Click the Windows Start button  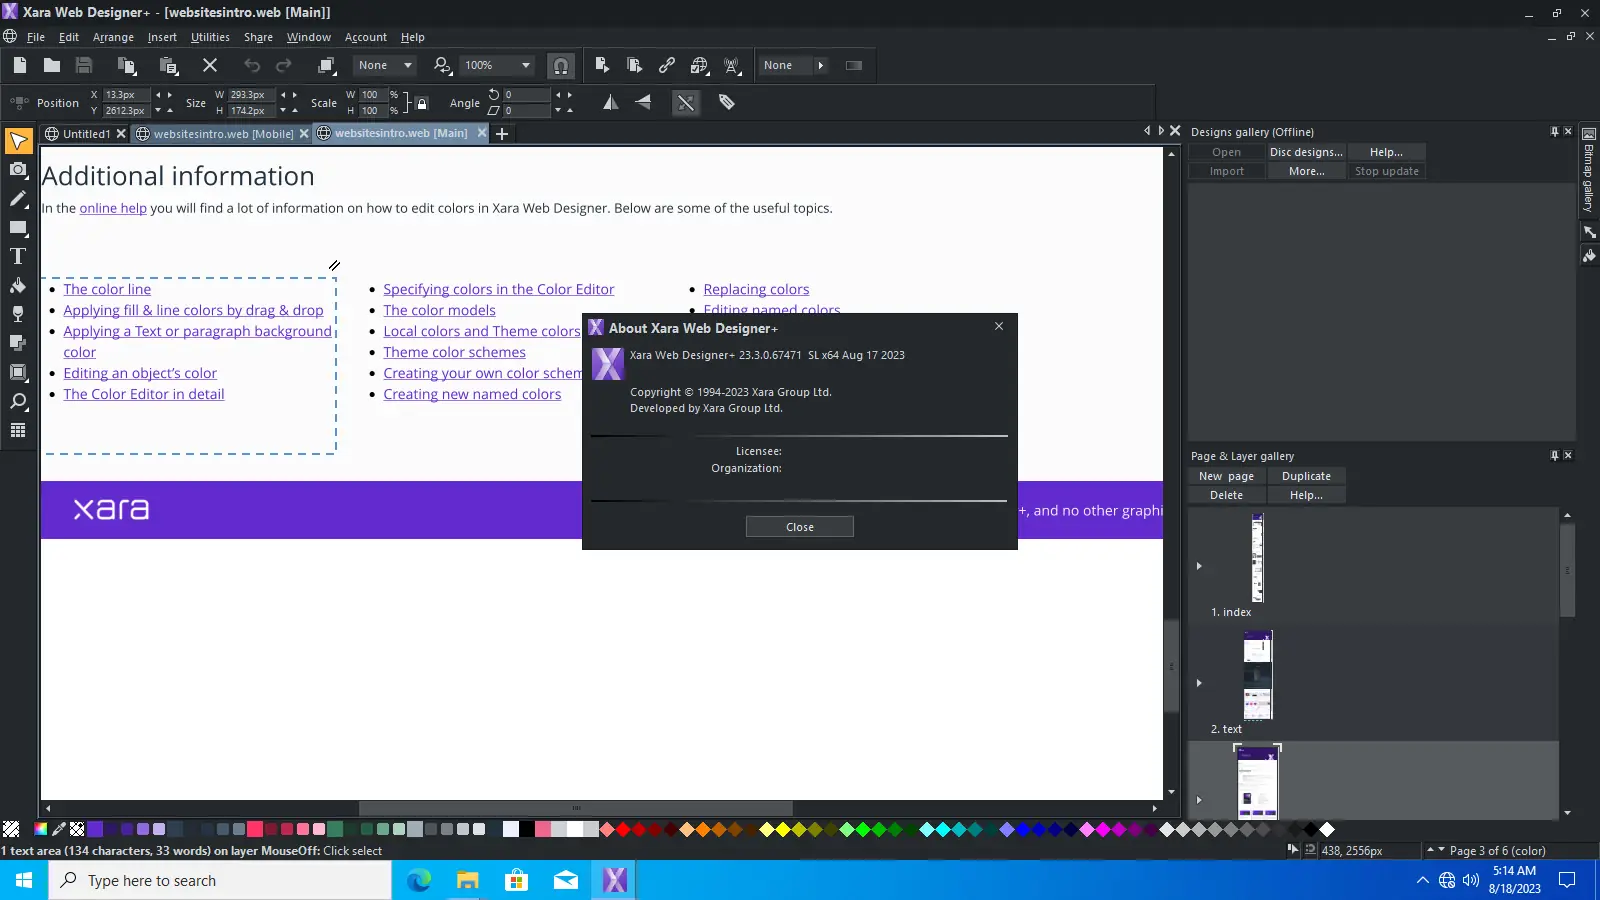pyautogui.click(x=24, y=880)
